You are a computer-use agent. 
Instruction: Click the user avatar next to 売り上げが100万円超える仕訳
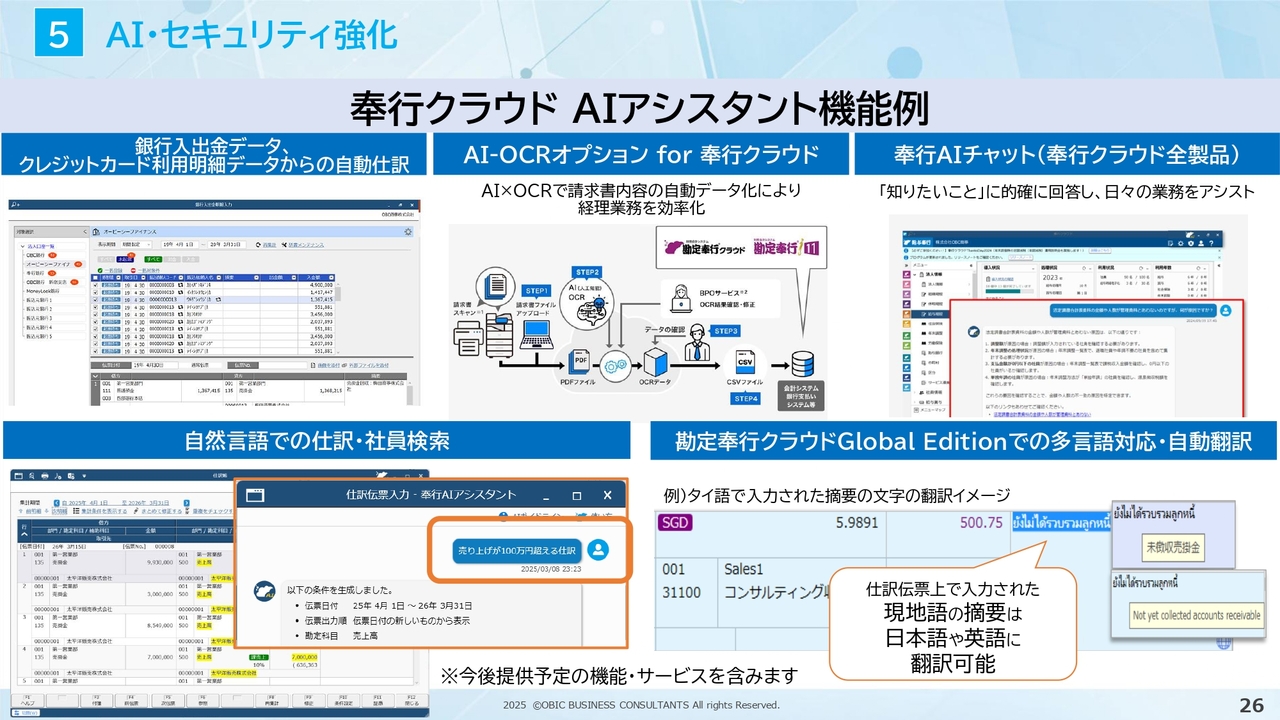point(598,549)
